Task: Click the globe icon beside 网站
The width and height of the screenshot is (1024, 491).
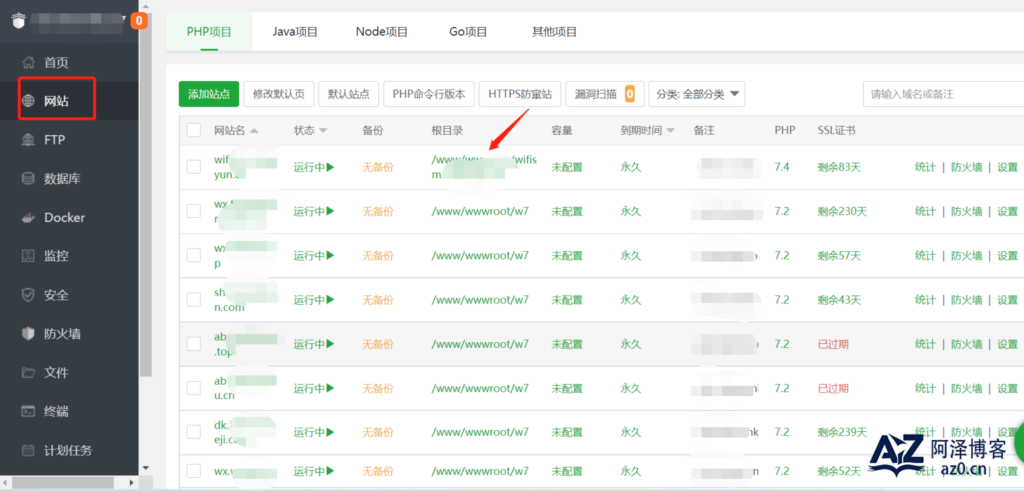Action: pyautogui.click(x=28, y=101)
